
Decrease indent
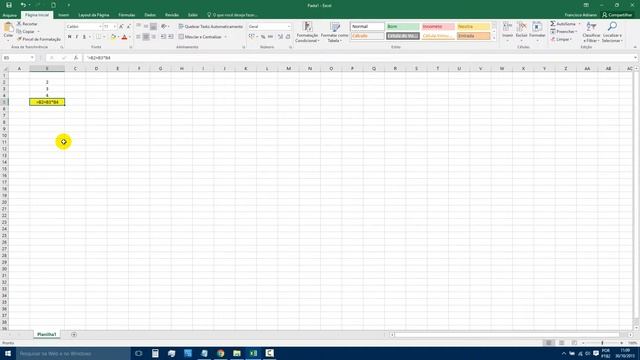point(163,37)
